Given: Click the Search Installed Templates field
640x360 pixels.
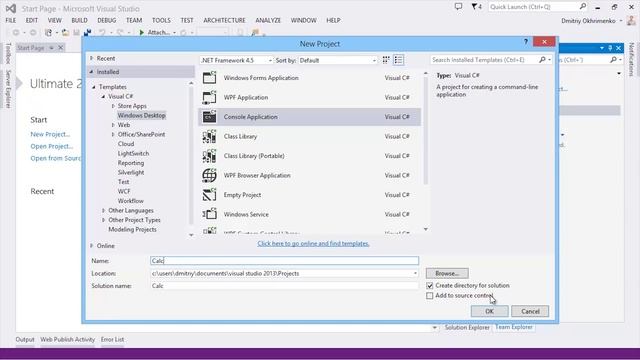Looking at the screenshot, I should pyautogui.click(x=484, y=60).
